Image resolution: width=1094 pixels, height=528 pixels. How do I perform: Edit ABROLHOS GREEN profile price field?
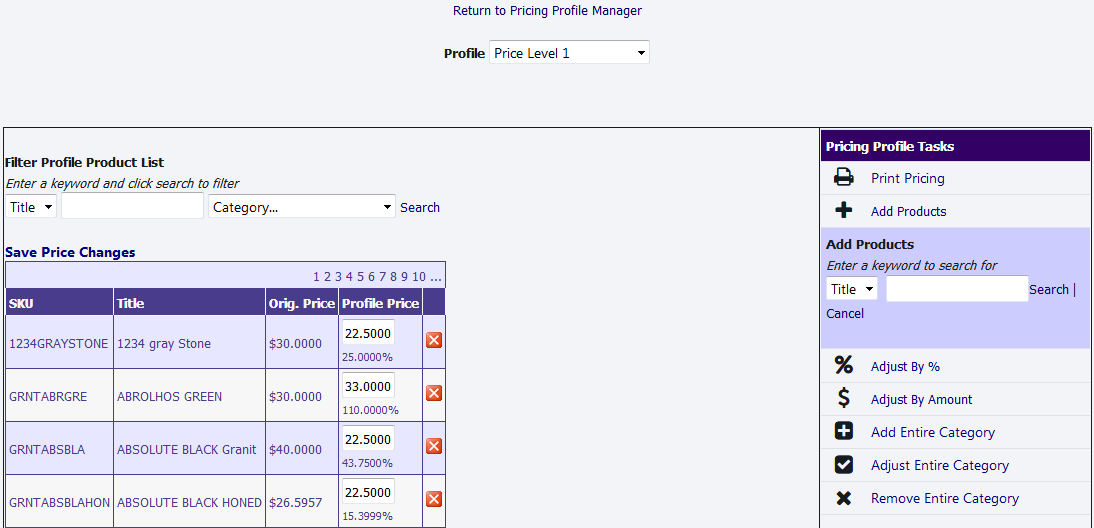(x=368, y=386)
